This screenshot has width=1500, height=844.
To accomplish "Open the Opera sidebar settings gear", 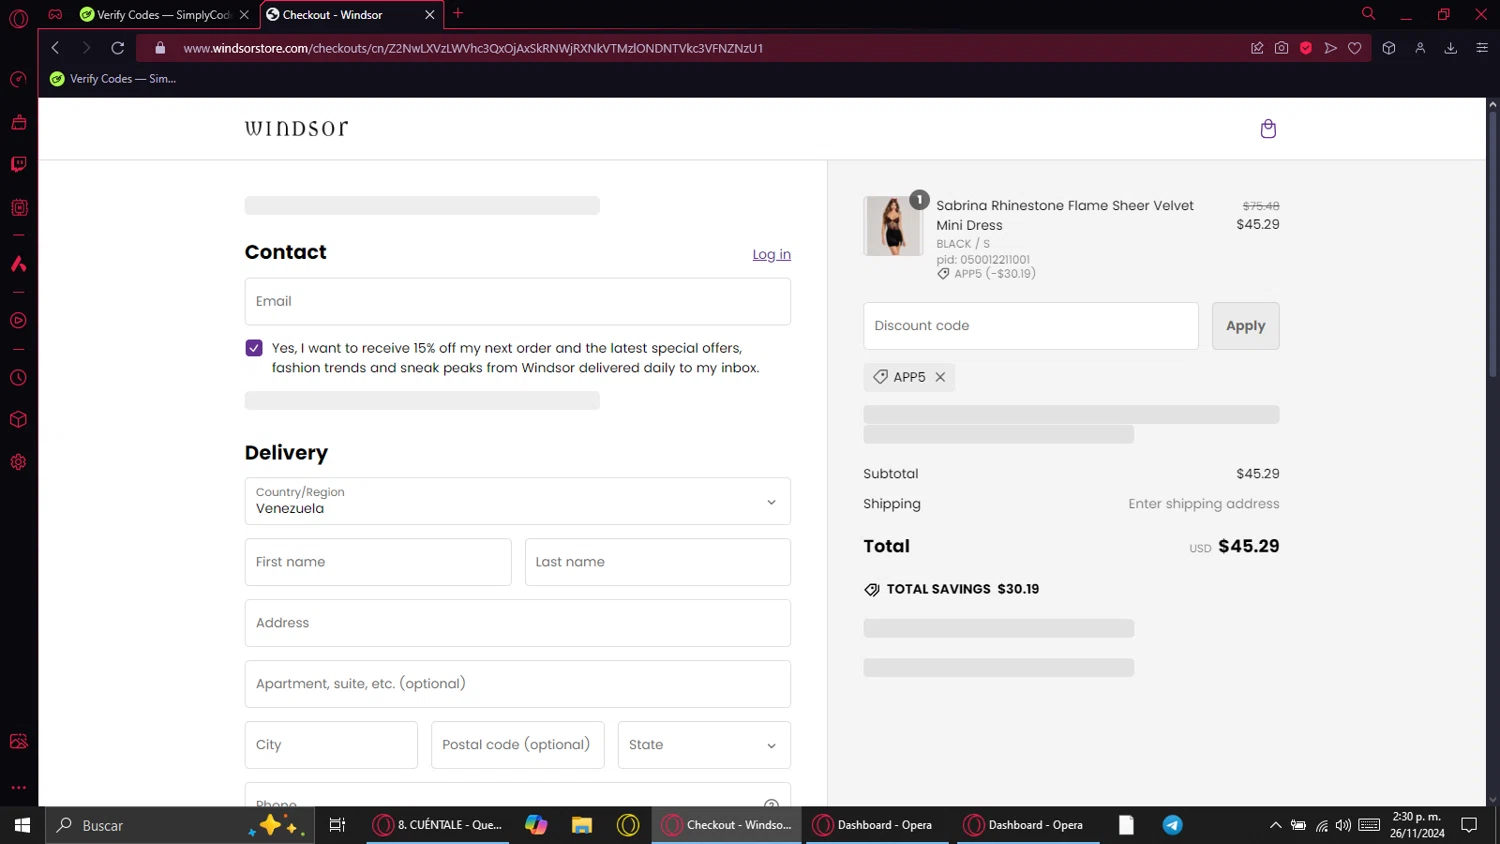I will click(18, 462).
